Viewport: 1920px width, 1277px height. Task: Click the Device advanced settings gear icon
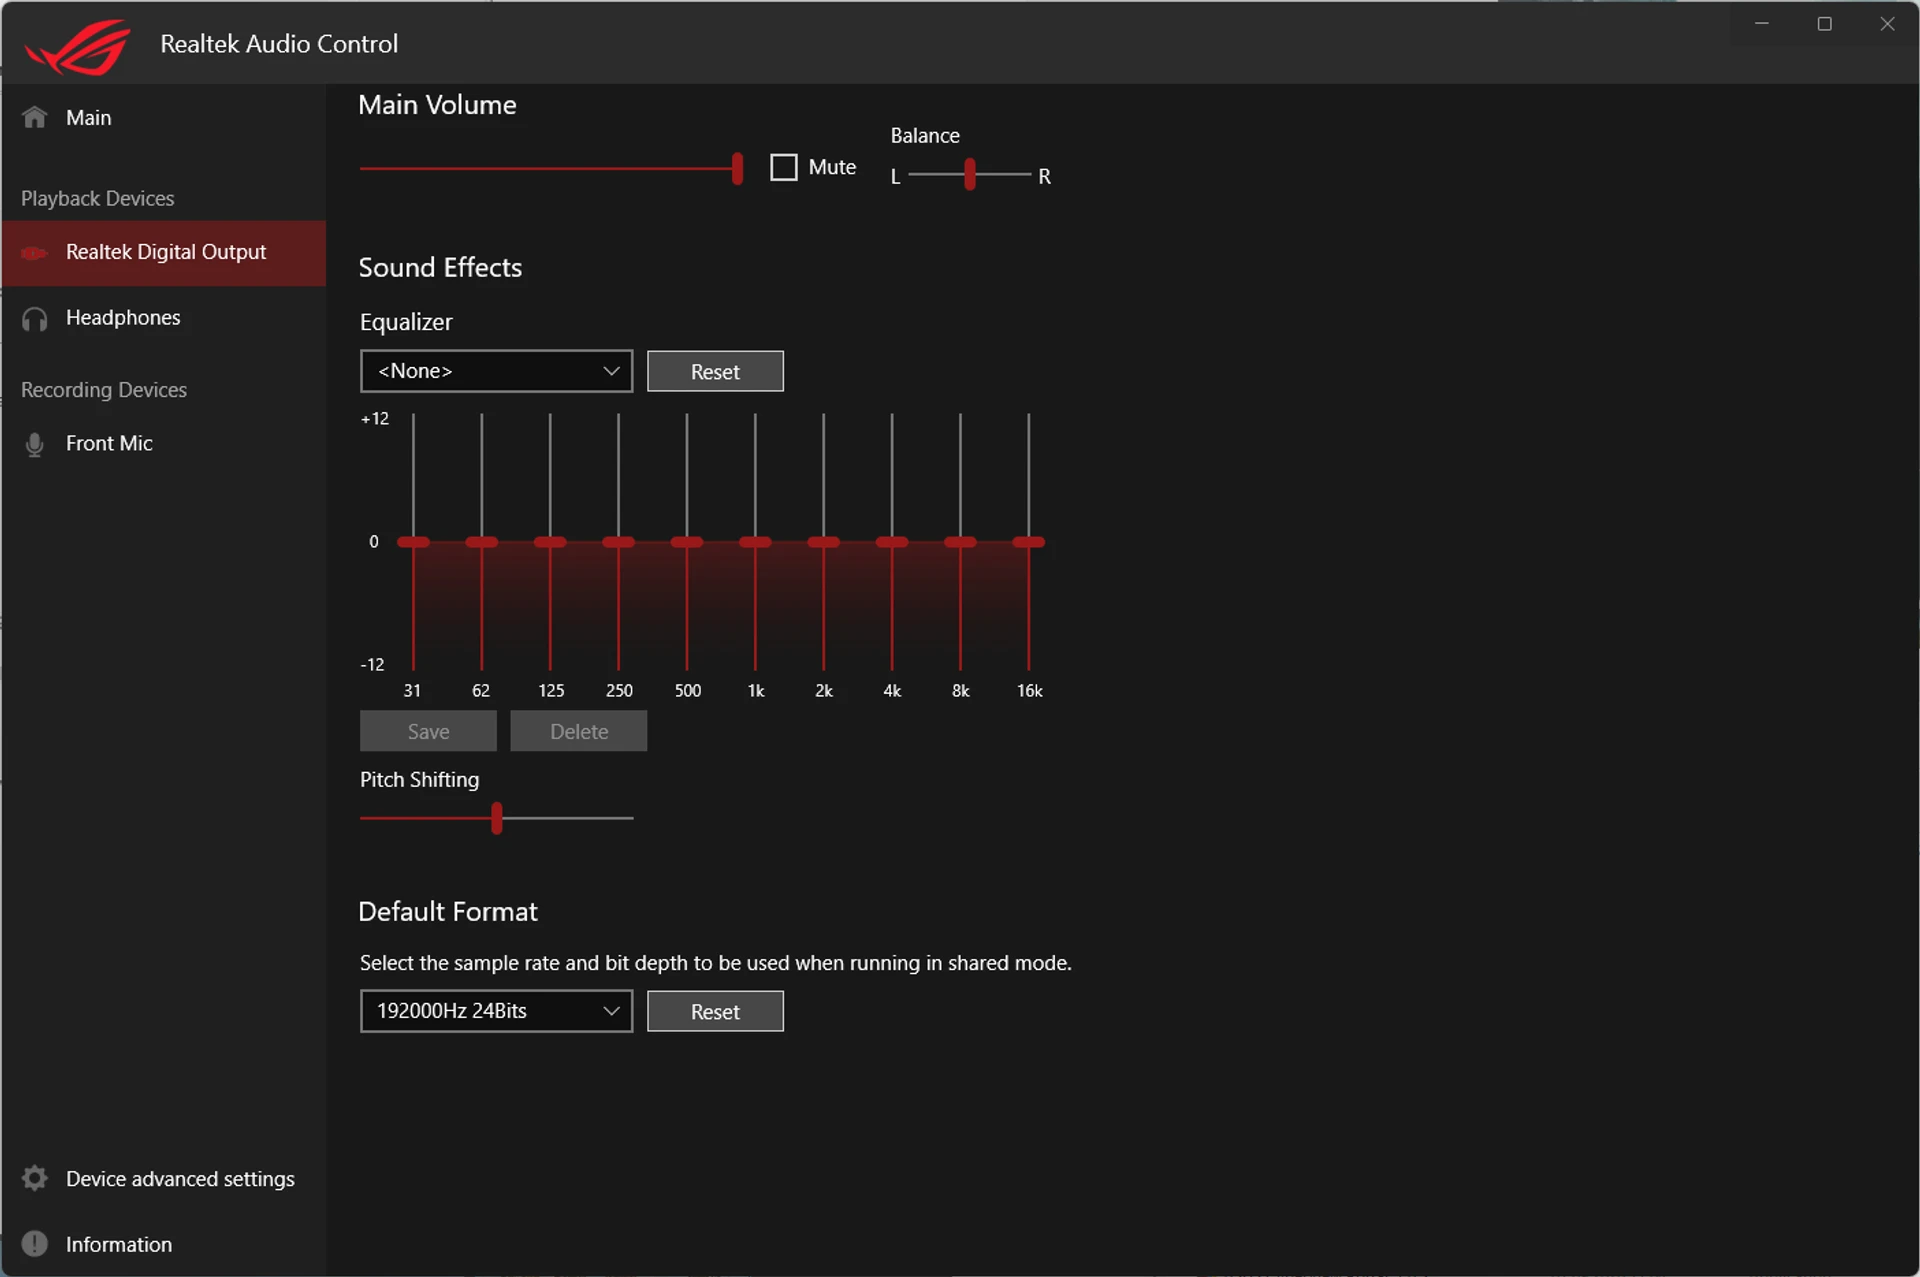[x=35, y=1178]
